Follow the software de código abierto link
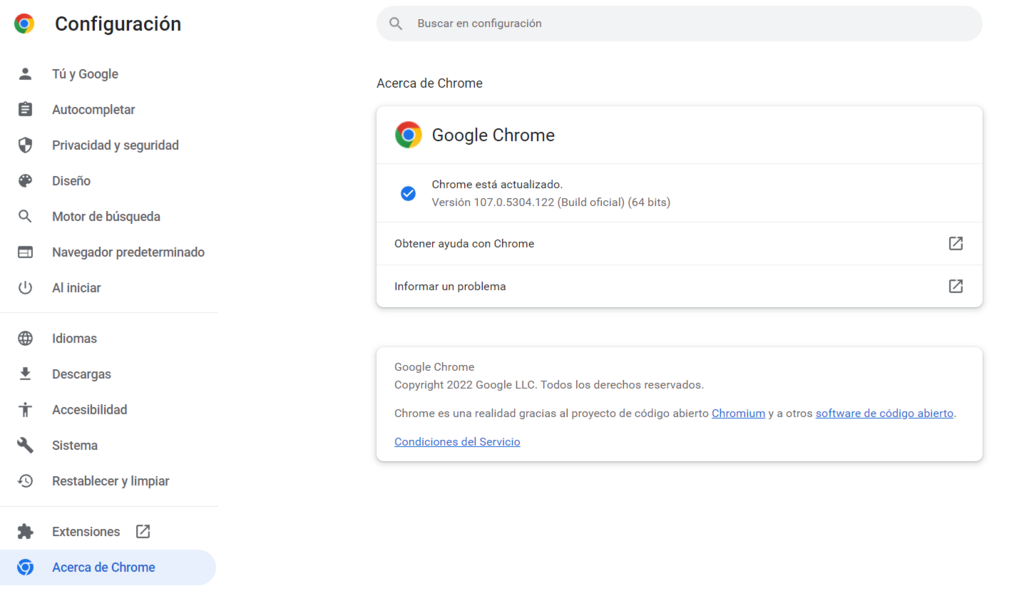 click(x=884, y=412)
